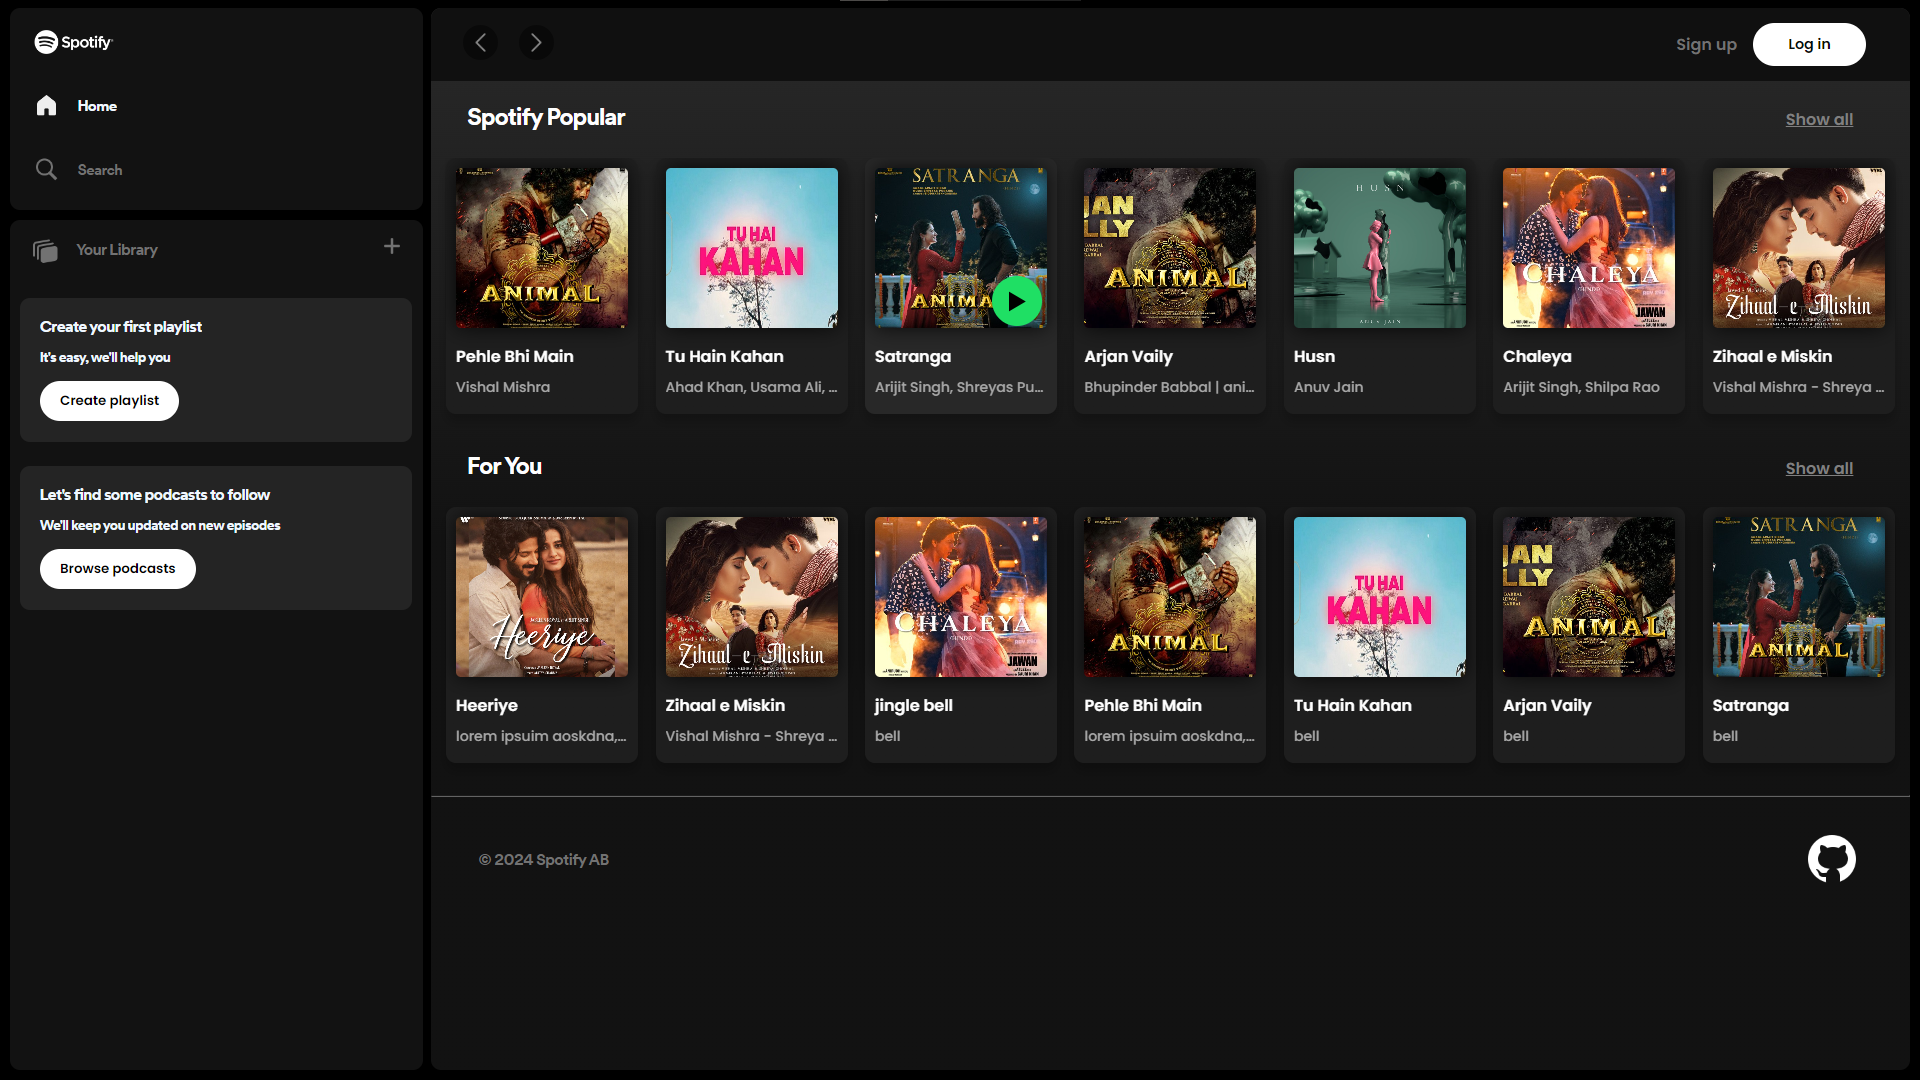Show all Spotify Popular songs
Screen dimensions: 1920x1080
coord(1819,119)
